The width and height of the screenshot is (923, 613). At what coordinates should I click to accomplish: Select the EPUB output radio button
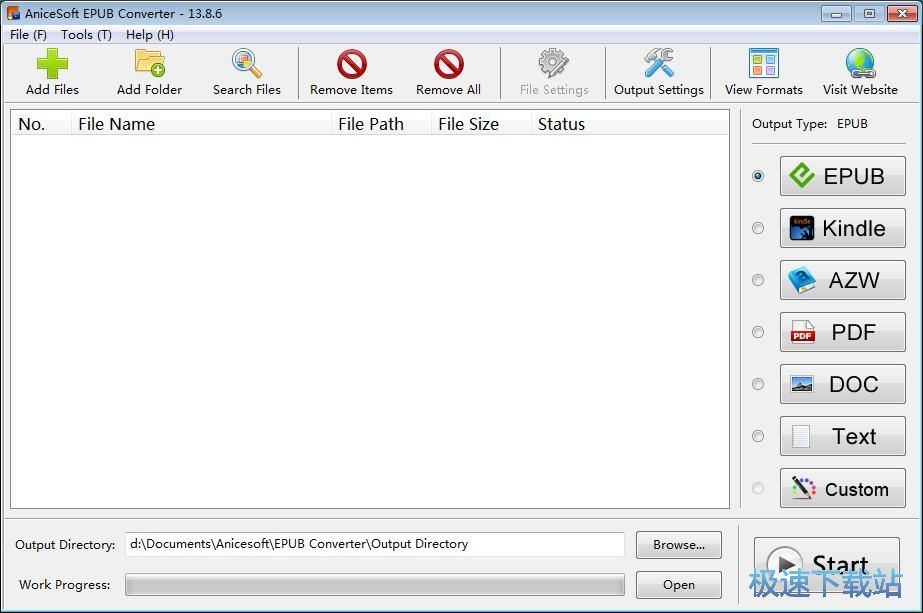tap(757, 176)
